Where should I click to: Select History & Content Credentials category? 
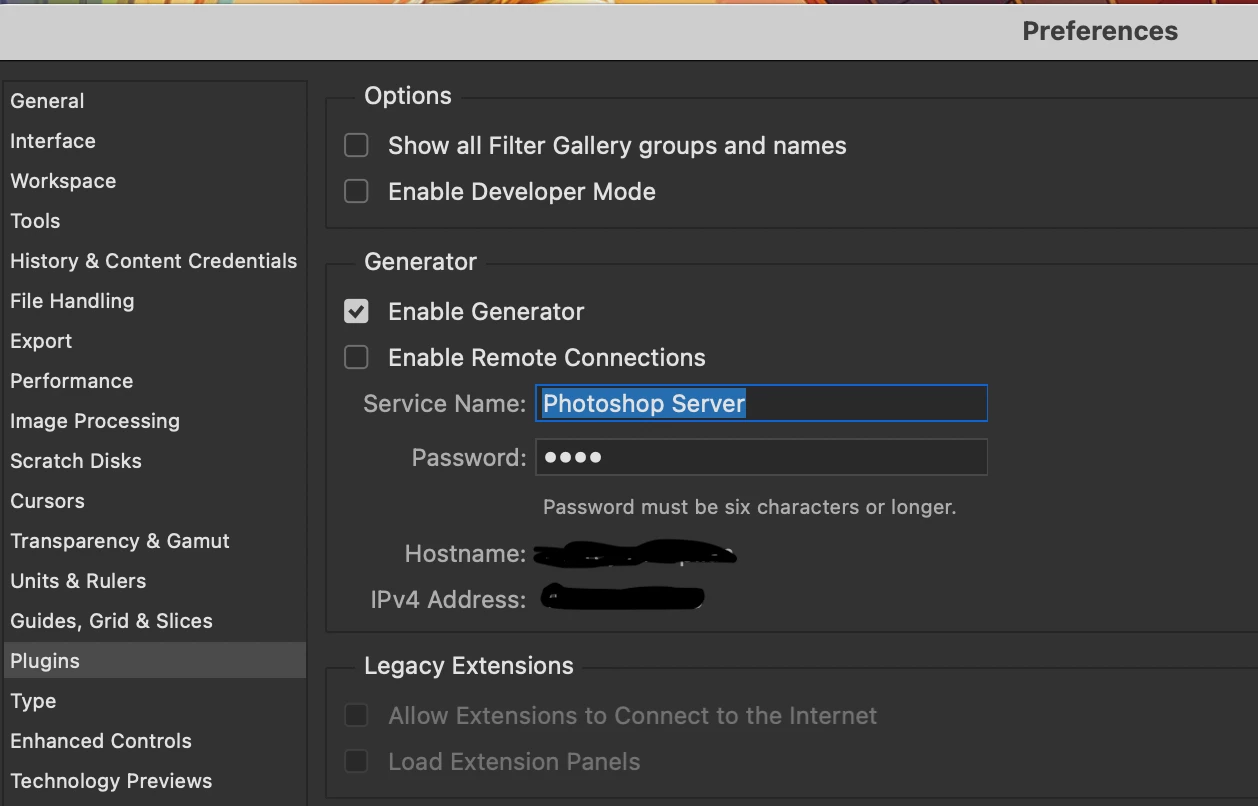(x=153, y=261)
